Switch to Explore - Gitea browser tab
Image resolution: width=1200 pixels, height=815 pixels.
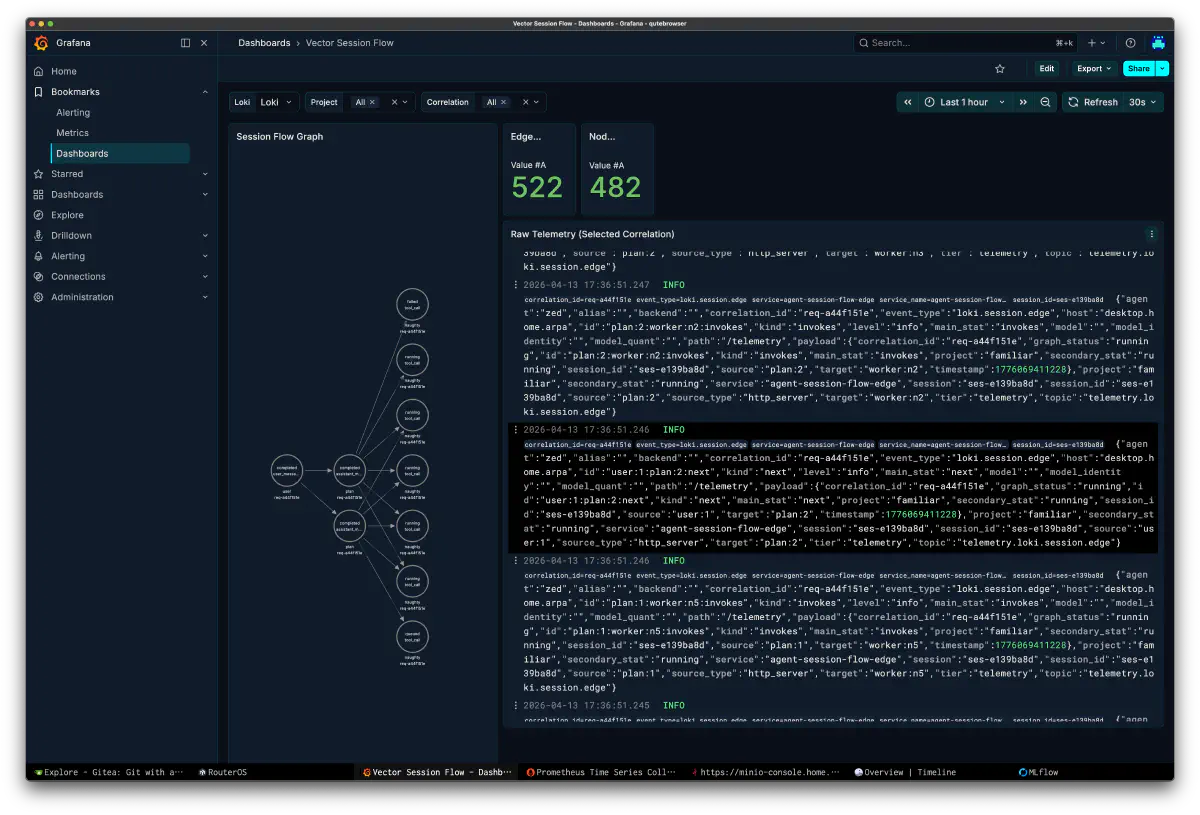(x=108, y=772)
